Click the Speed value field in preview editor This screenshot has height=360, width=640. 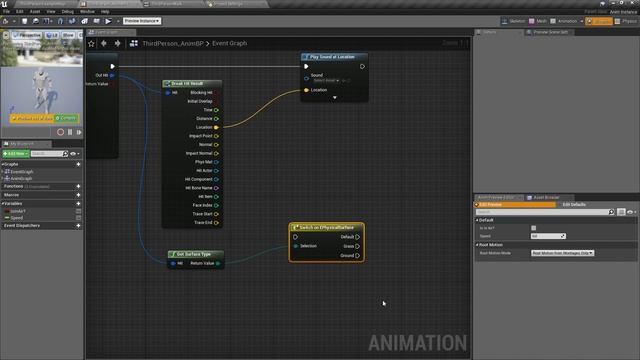(548, 236)
